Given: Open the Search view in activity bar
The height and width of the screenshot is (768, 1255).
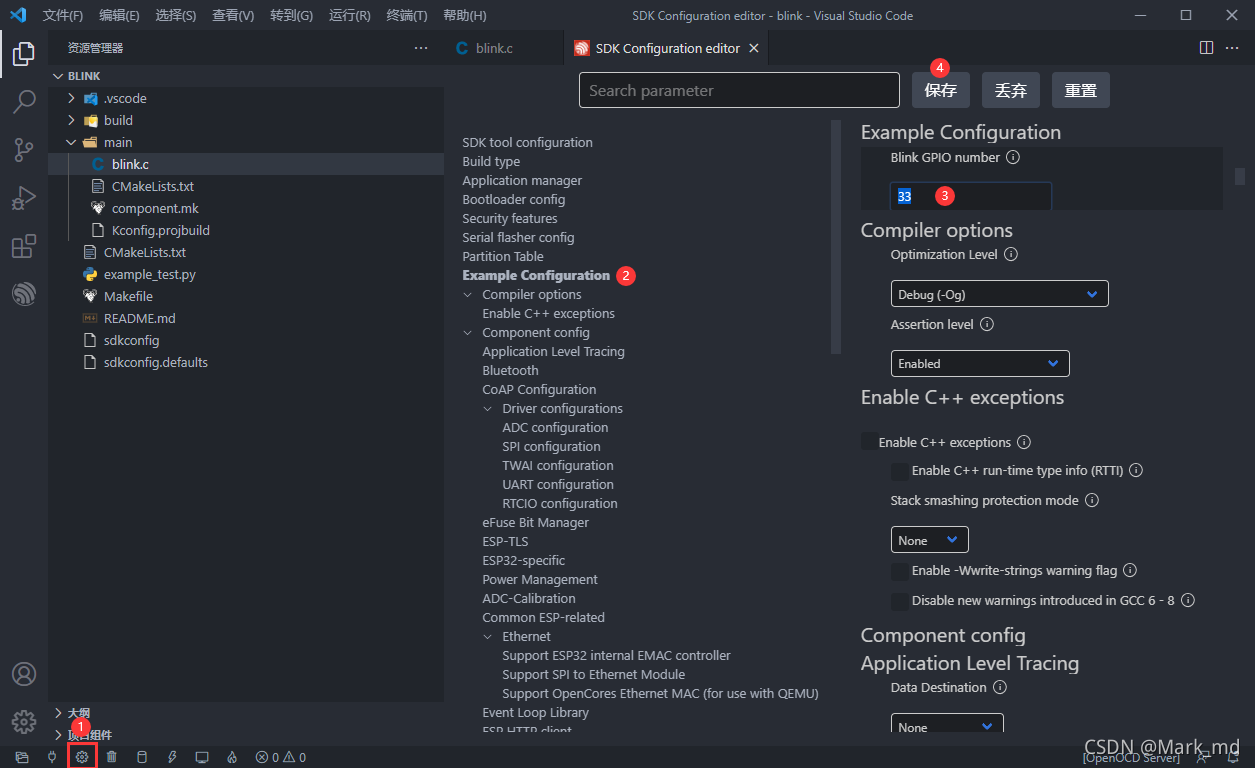Looking at the screenshot, I should tap(24, 102).
